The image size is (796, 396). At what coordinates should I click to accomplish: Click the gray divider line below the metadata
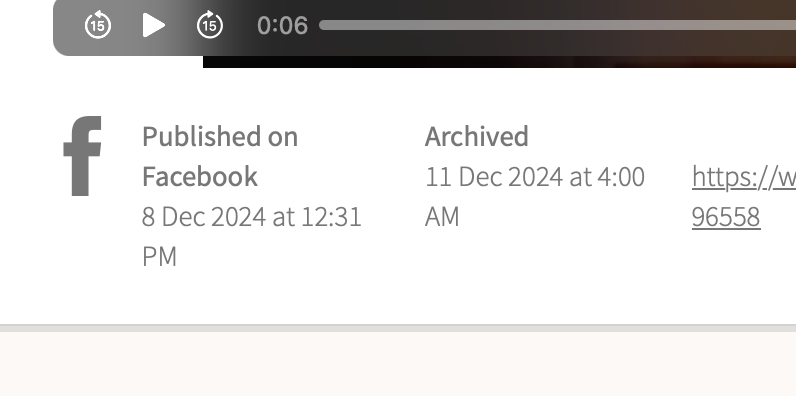coord(398,328)
